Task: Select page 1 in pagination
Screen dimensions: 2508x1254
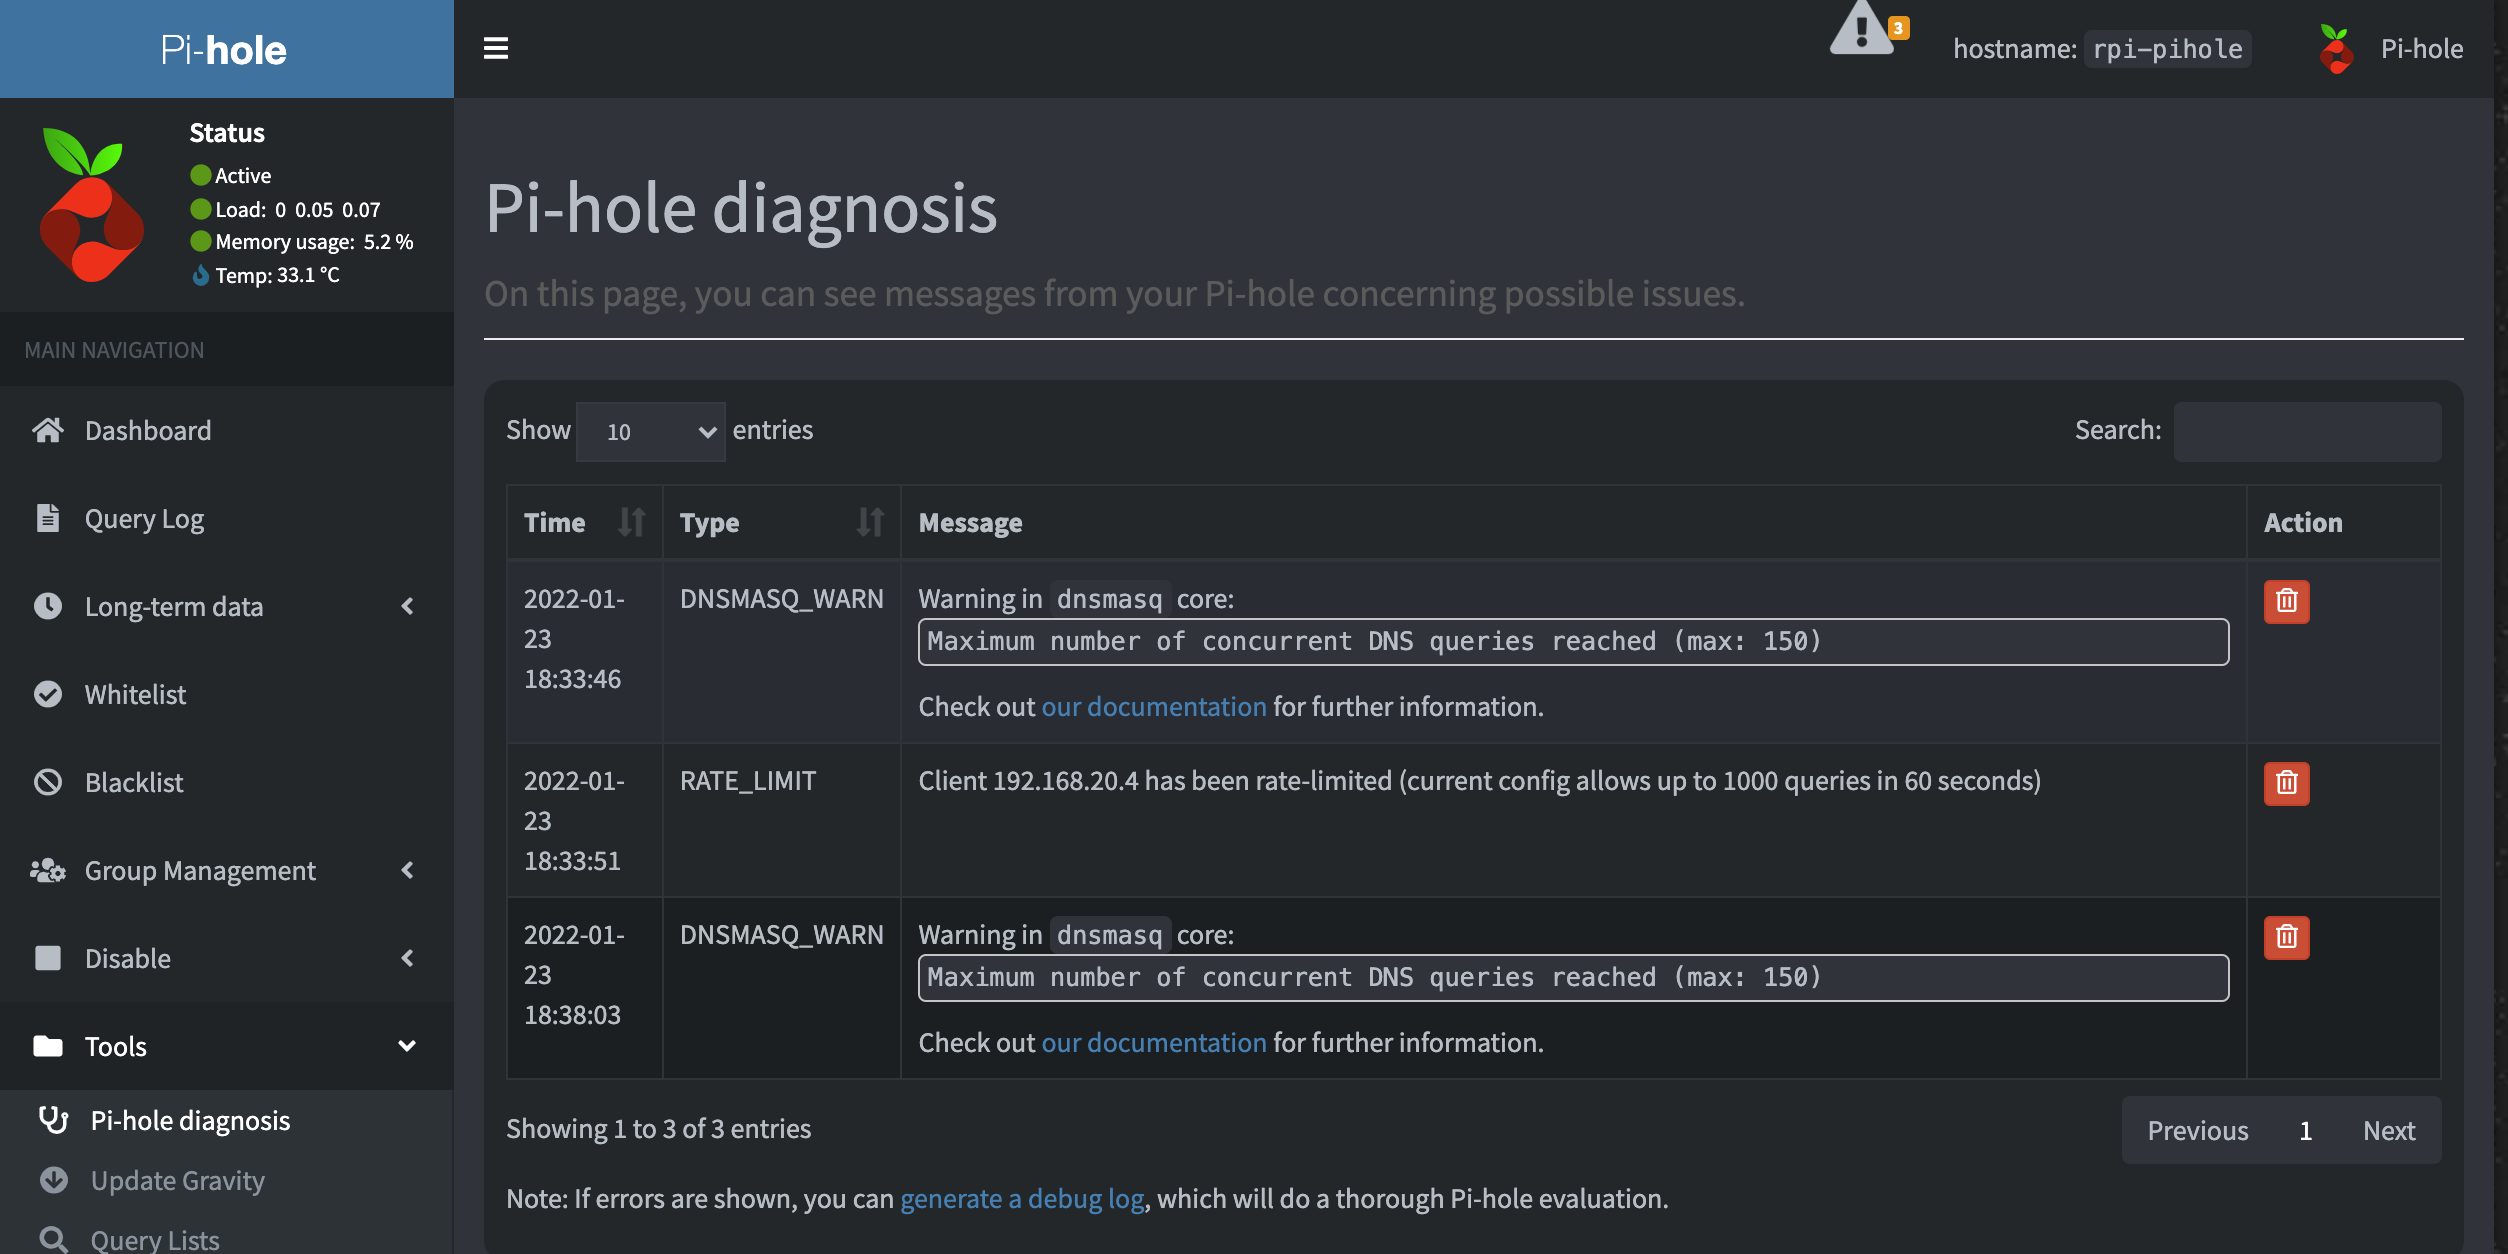Action: [x=2306, y=1130]
